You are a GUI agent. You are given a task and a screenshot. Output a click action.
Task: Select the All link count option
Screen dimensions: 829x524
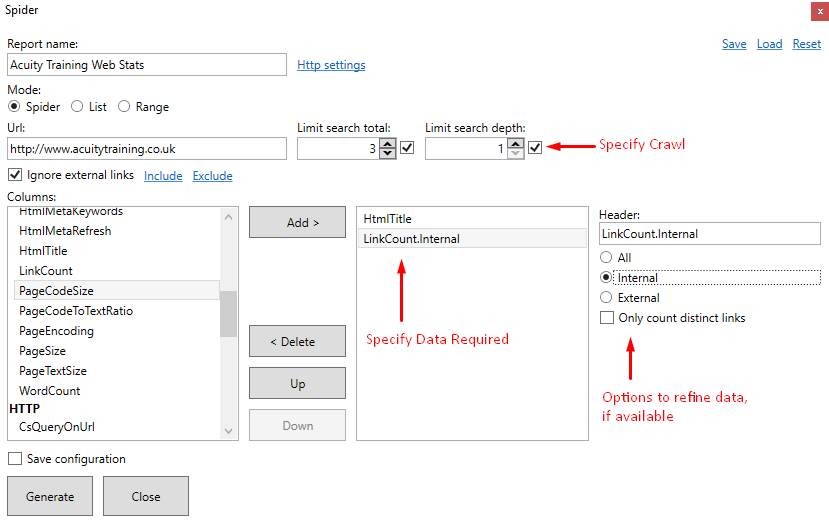[606, 258]
